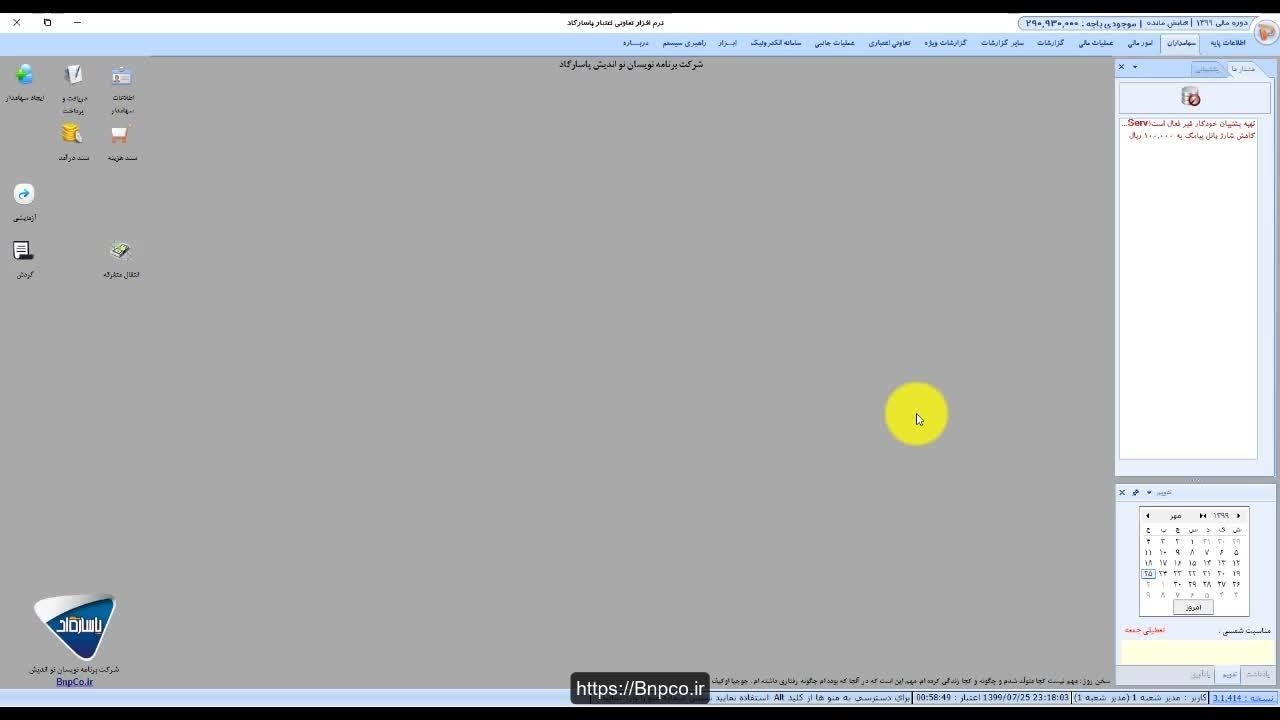Expand the calendar panel dropdown arrow
This screenshot has height=720, width=1280.
1148,492
